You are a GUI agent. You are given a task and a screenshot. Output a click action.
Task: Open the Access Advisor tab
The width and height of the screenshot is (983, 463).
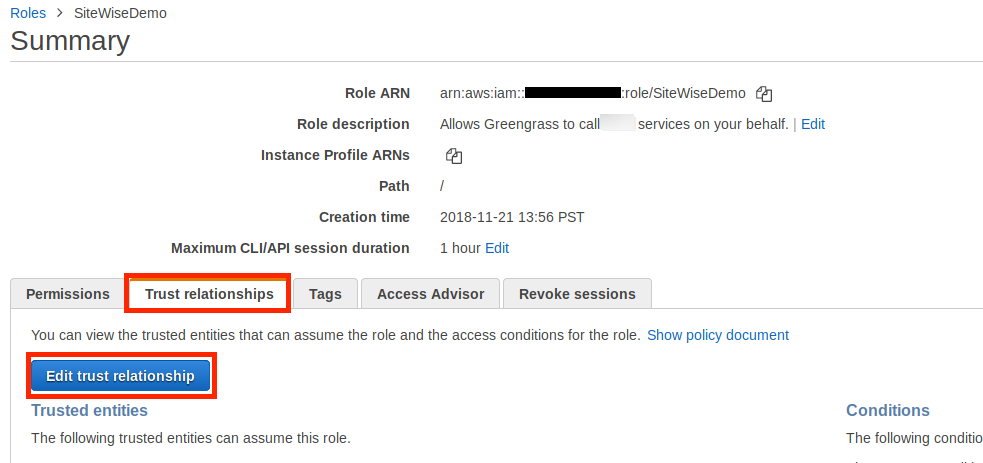point(430,294)
